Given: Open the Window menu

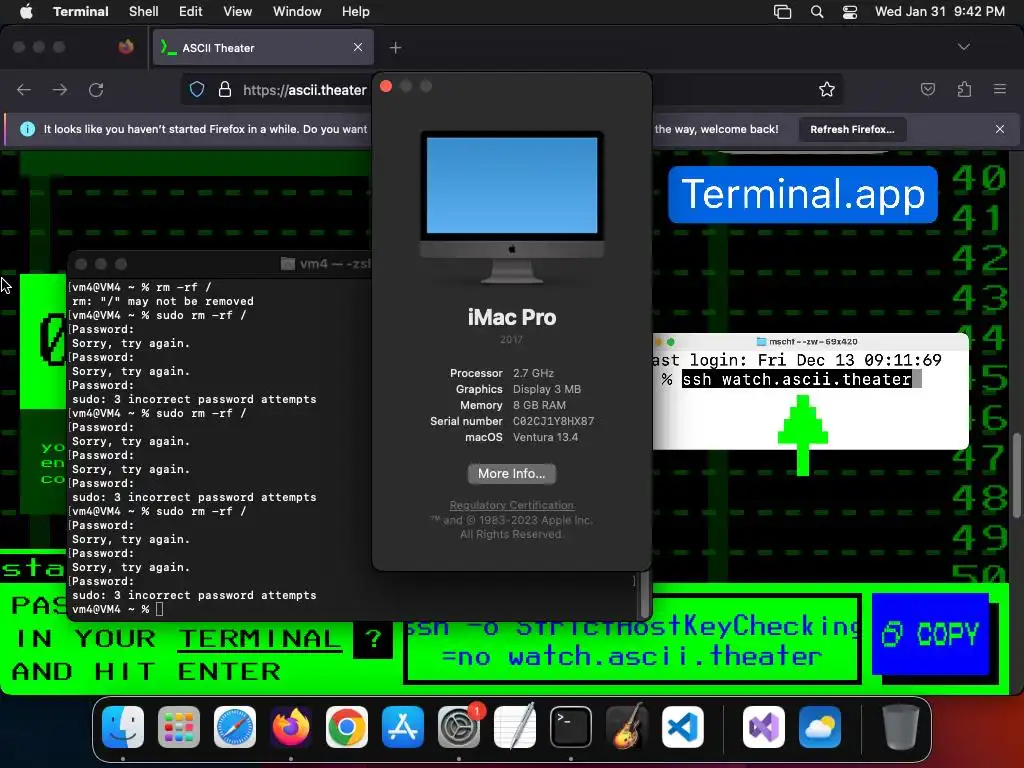Looking at the screenshot, I should click(x=297, y=11).
